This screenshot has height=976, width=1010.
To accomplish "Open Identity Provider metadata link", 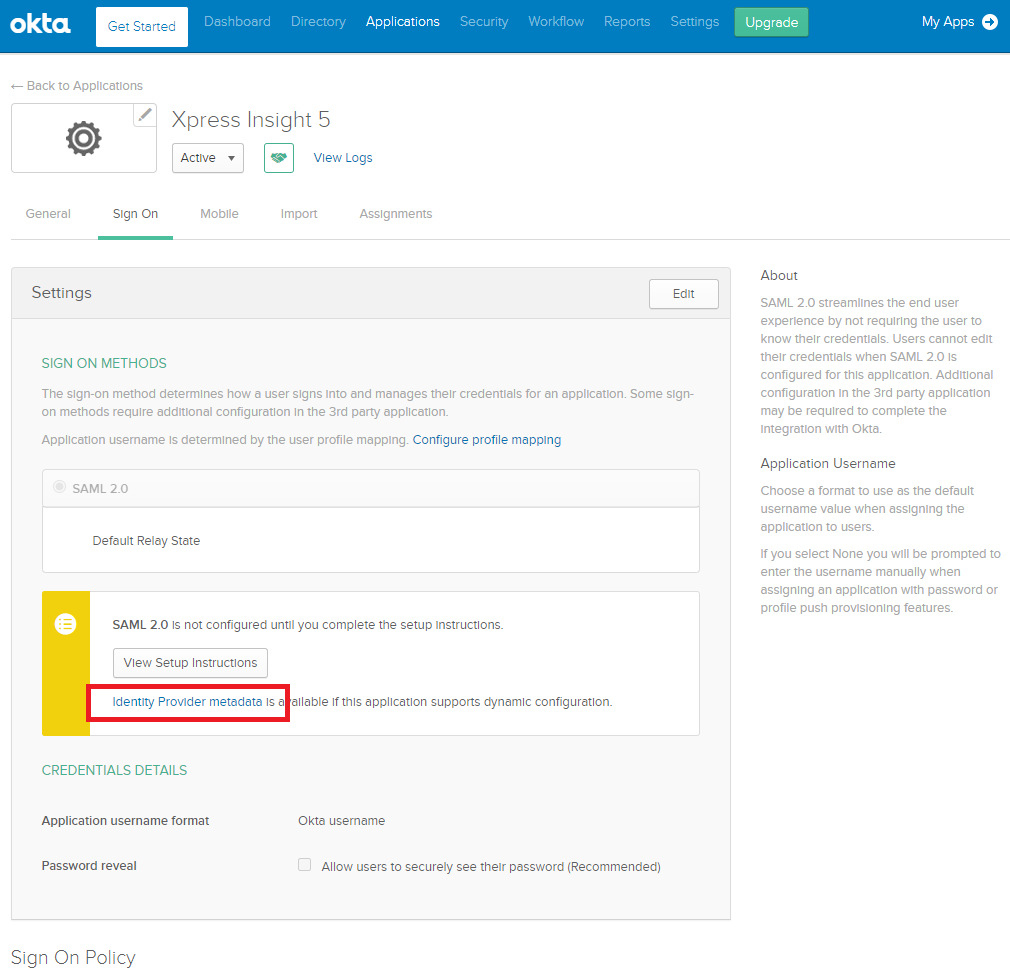I will [x=188, y=702].
